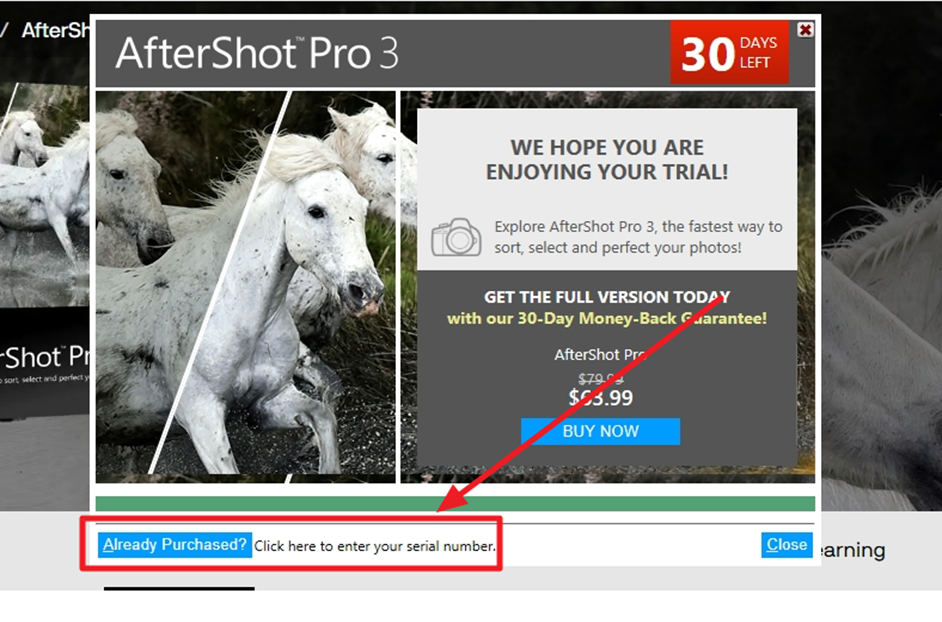Click the red 30 Days Left badge
This screenshot has height=622, width=942.
tap(729, 52)
